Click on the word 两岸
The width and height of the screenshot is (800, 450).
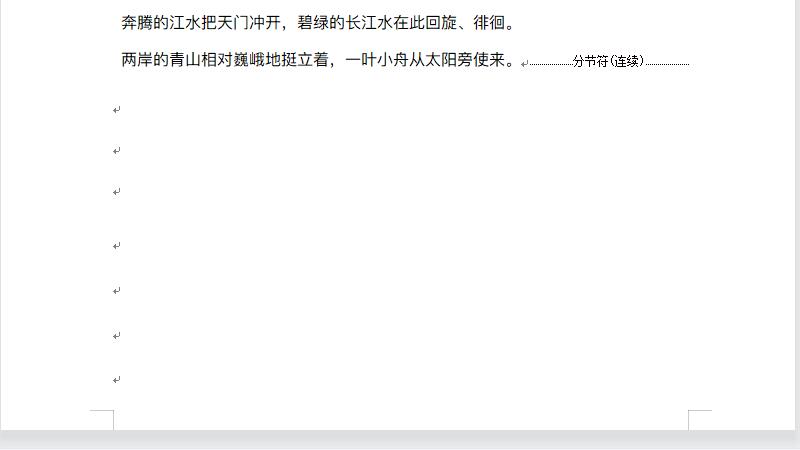click(x=137, y=60)
